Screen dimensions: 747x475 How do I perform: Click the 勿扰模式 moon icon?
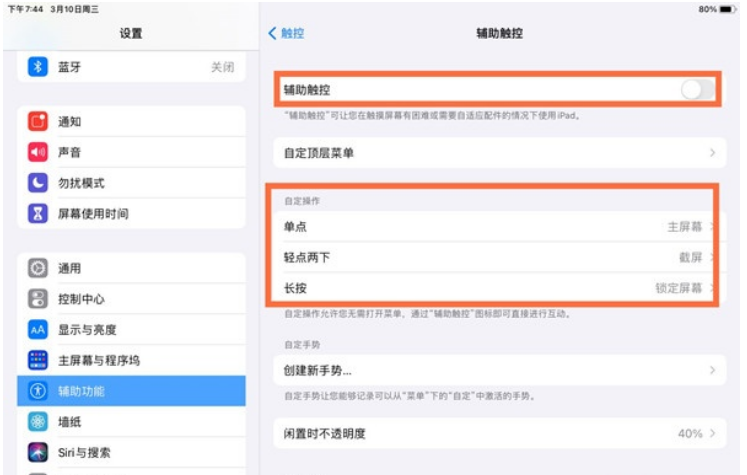pos(38,183)
